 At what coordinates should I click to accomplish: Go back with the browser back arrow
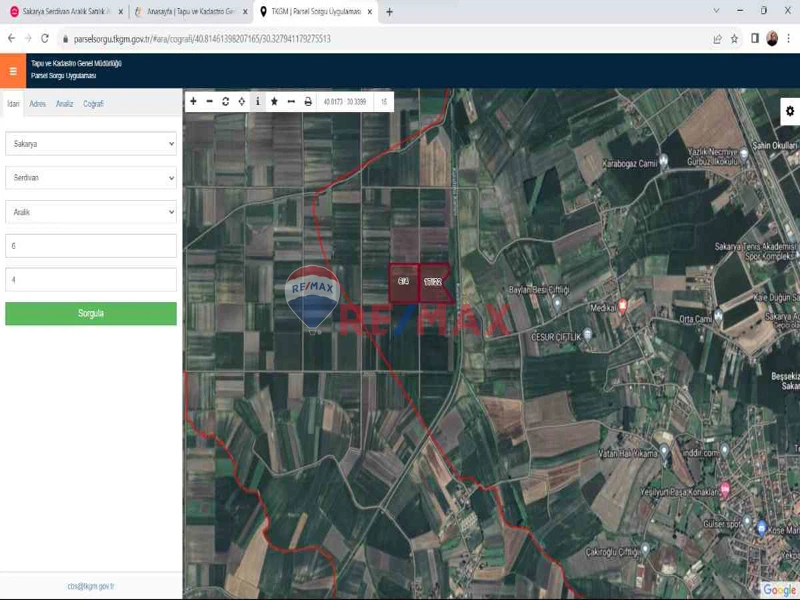(12, 39)
